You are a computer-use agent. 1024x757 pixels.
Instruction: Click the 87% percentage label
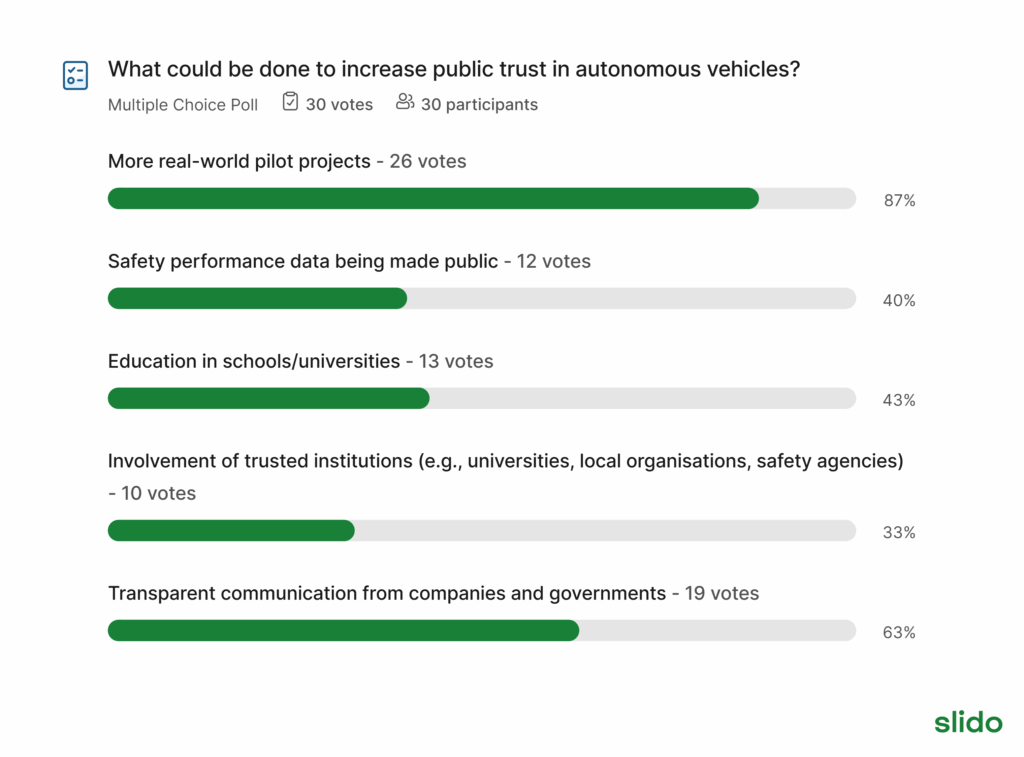[899, 201]
